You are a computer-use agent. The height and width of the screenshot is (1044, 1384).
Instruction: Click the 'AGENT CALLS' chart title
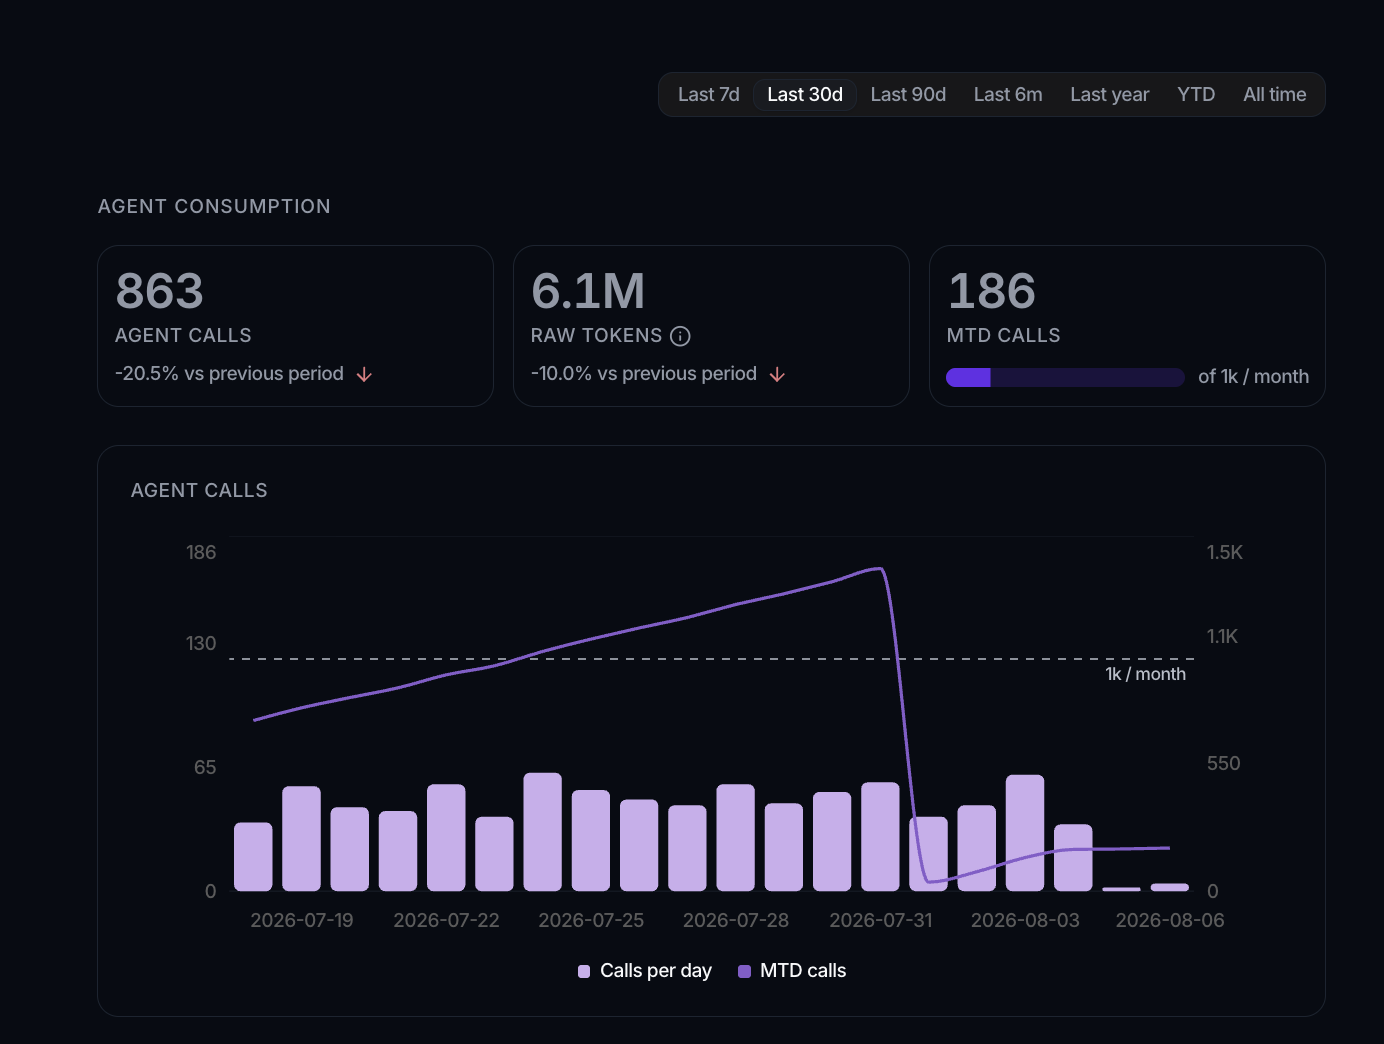pyautogui.click(x=199, y=490)
